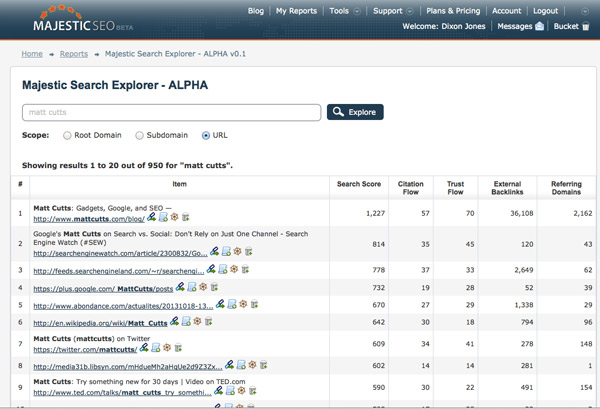Select the Subdomain scope radio button
Screen dimensions: 600x409
pos(140,135)
